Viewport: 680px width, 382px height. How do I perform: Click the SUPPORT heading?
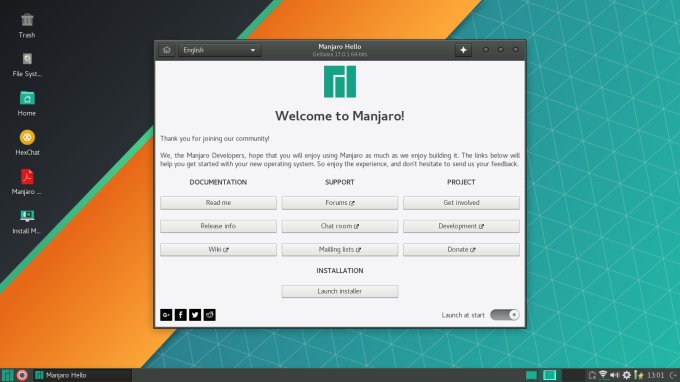point(340,183)
